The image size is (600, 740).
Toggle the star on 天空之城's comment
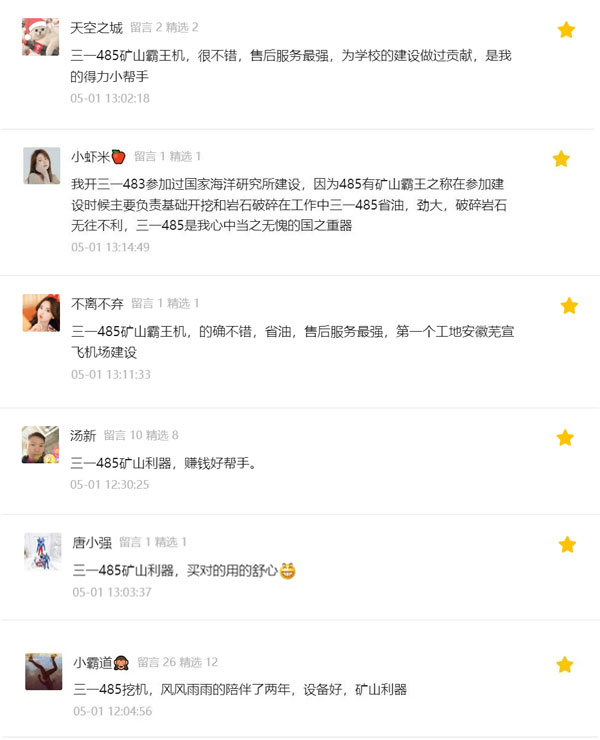[566, 30]
